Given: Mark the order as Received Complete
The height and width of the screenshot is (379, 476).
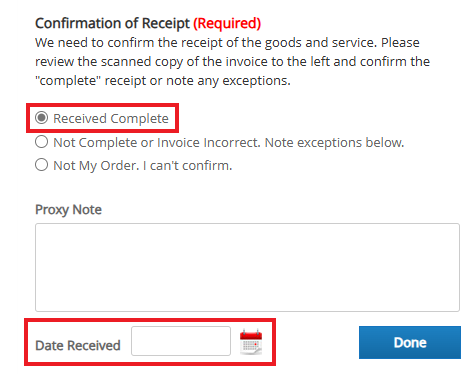Looking at the screenshot, I should (42, 118).
